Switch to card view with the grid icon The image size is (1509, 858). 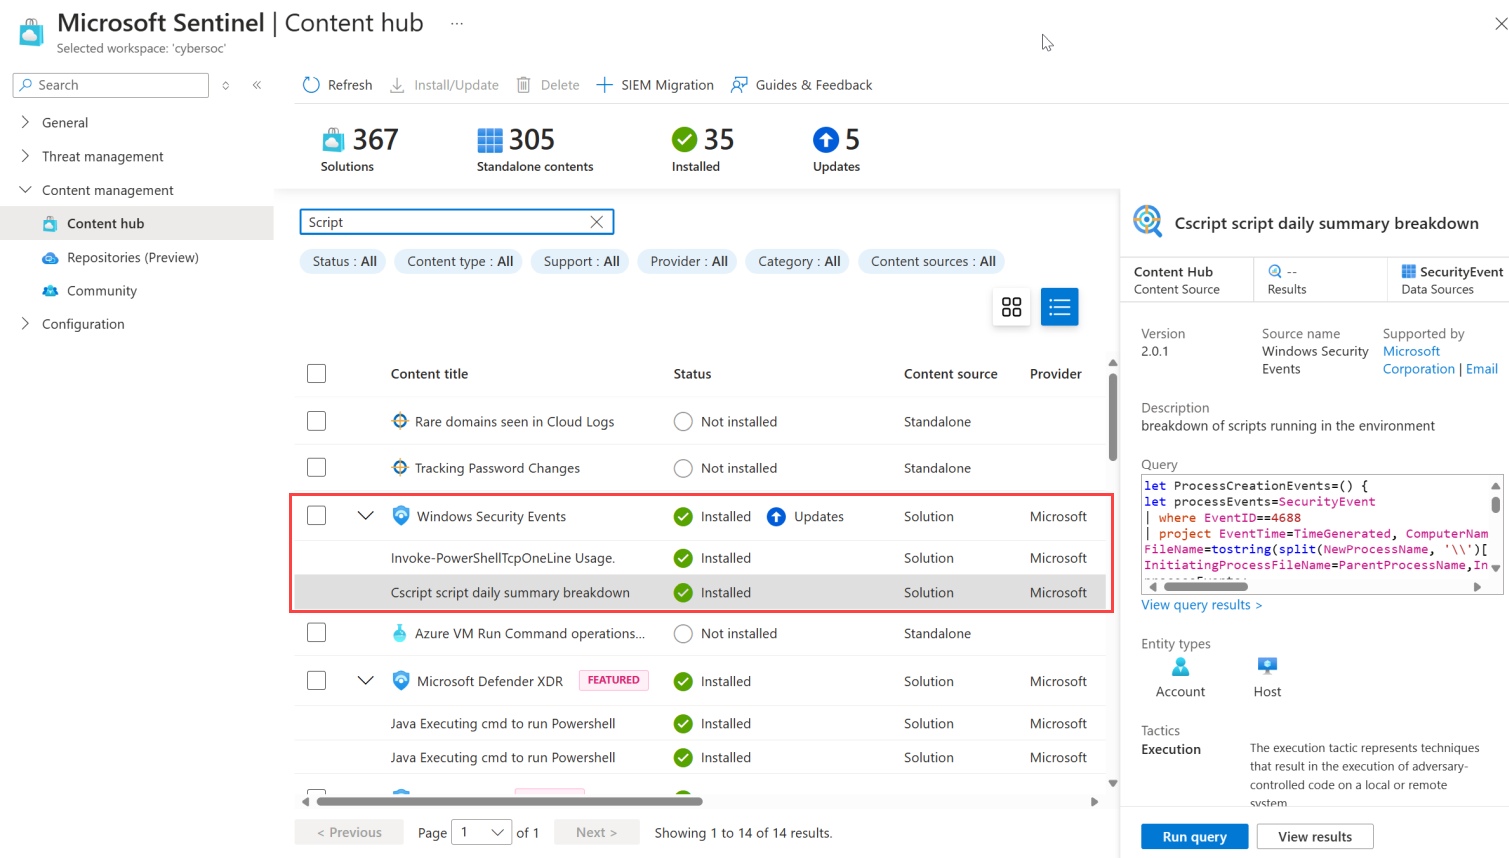coord(1011,307)
